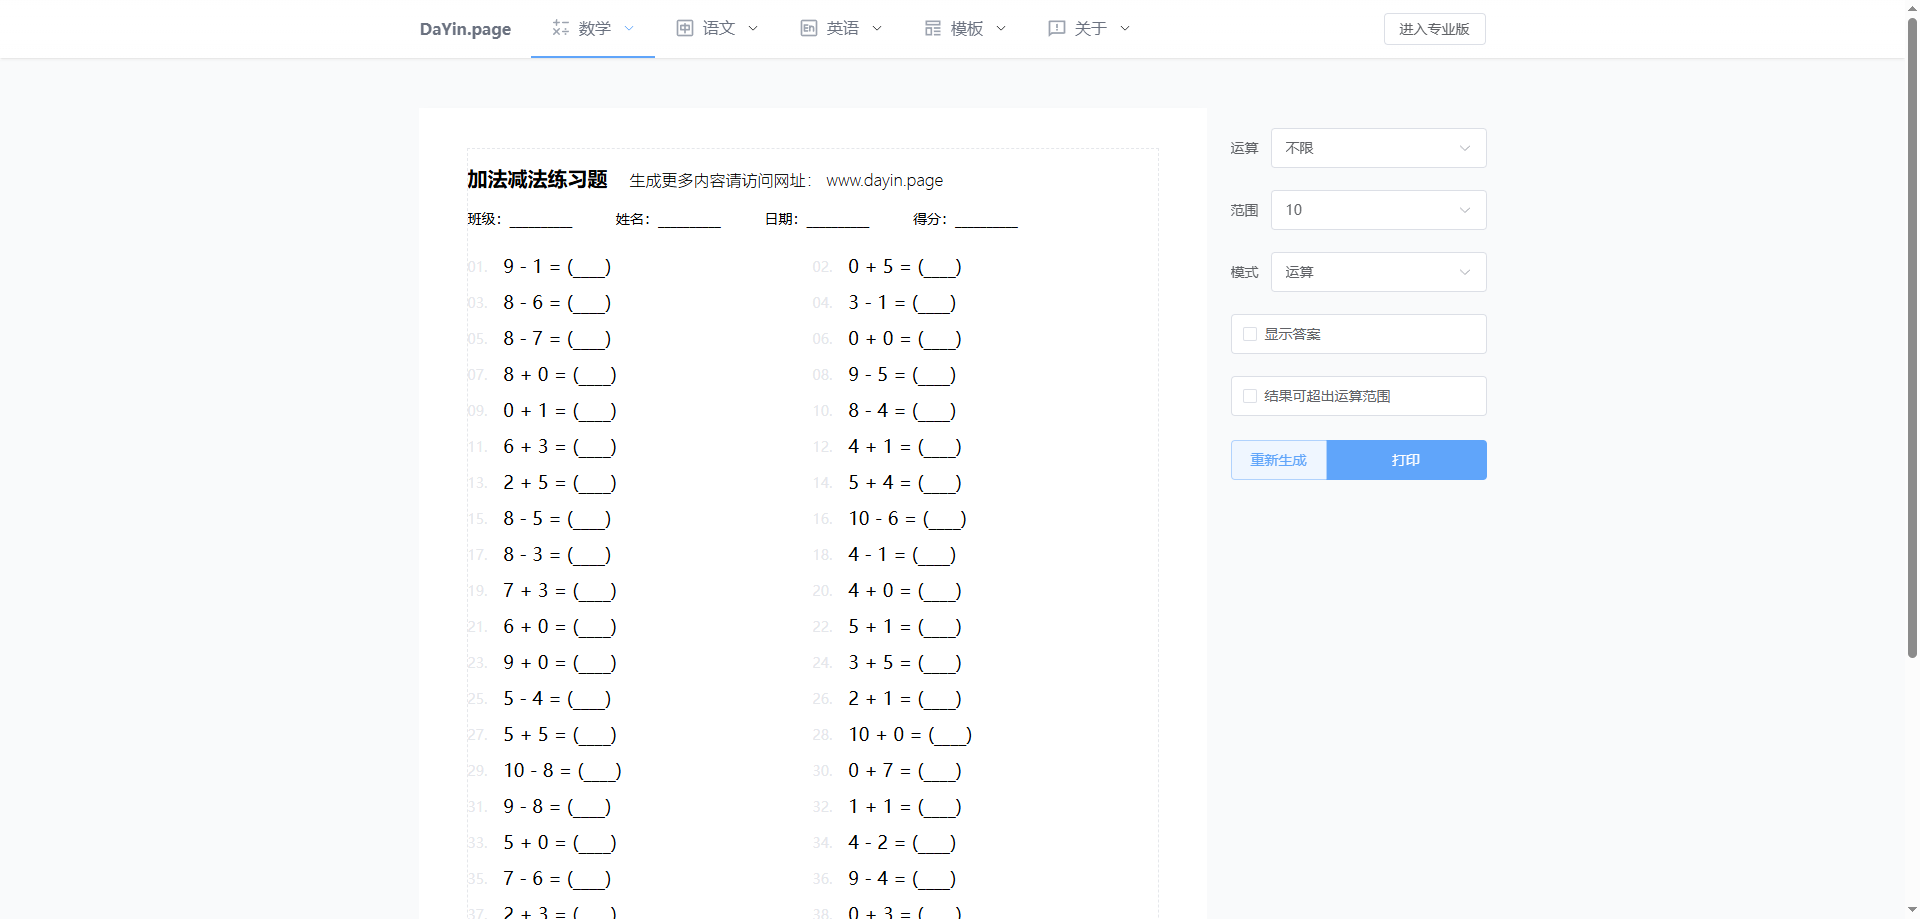Screen dimensions: 1920x919
Task: Click chevron arrow beside 模板 menu
Action: (x=1001, y=28)
